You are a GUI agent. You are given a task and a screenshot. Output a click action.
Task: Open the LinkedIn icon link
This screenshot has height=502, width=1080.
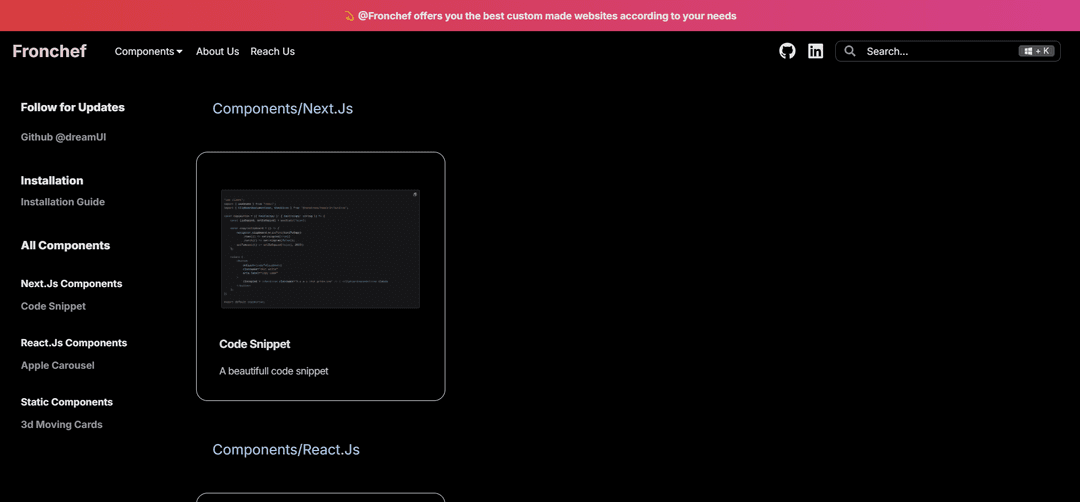[816, 51]
